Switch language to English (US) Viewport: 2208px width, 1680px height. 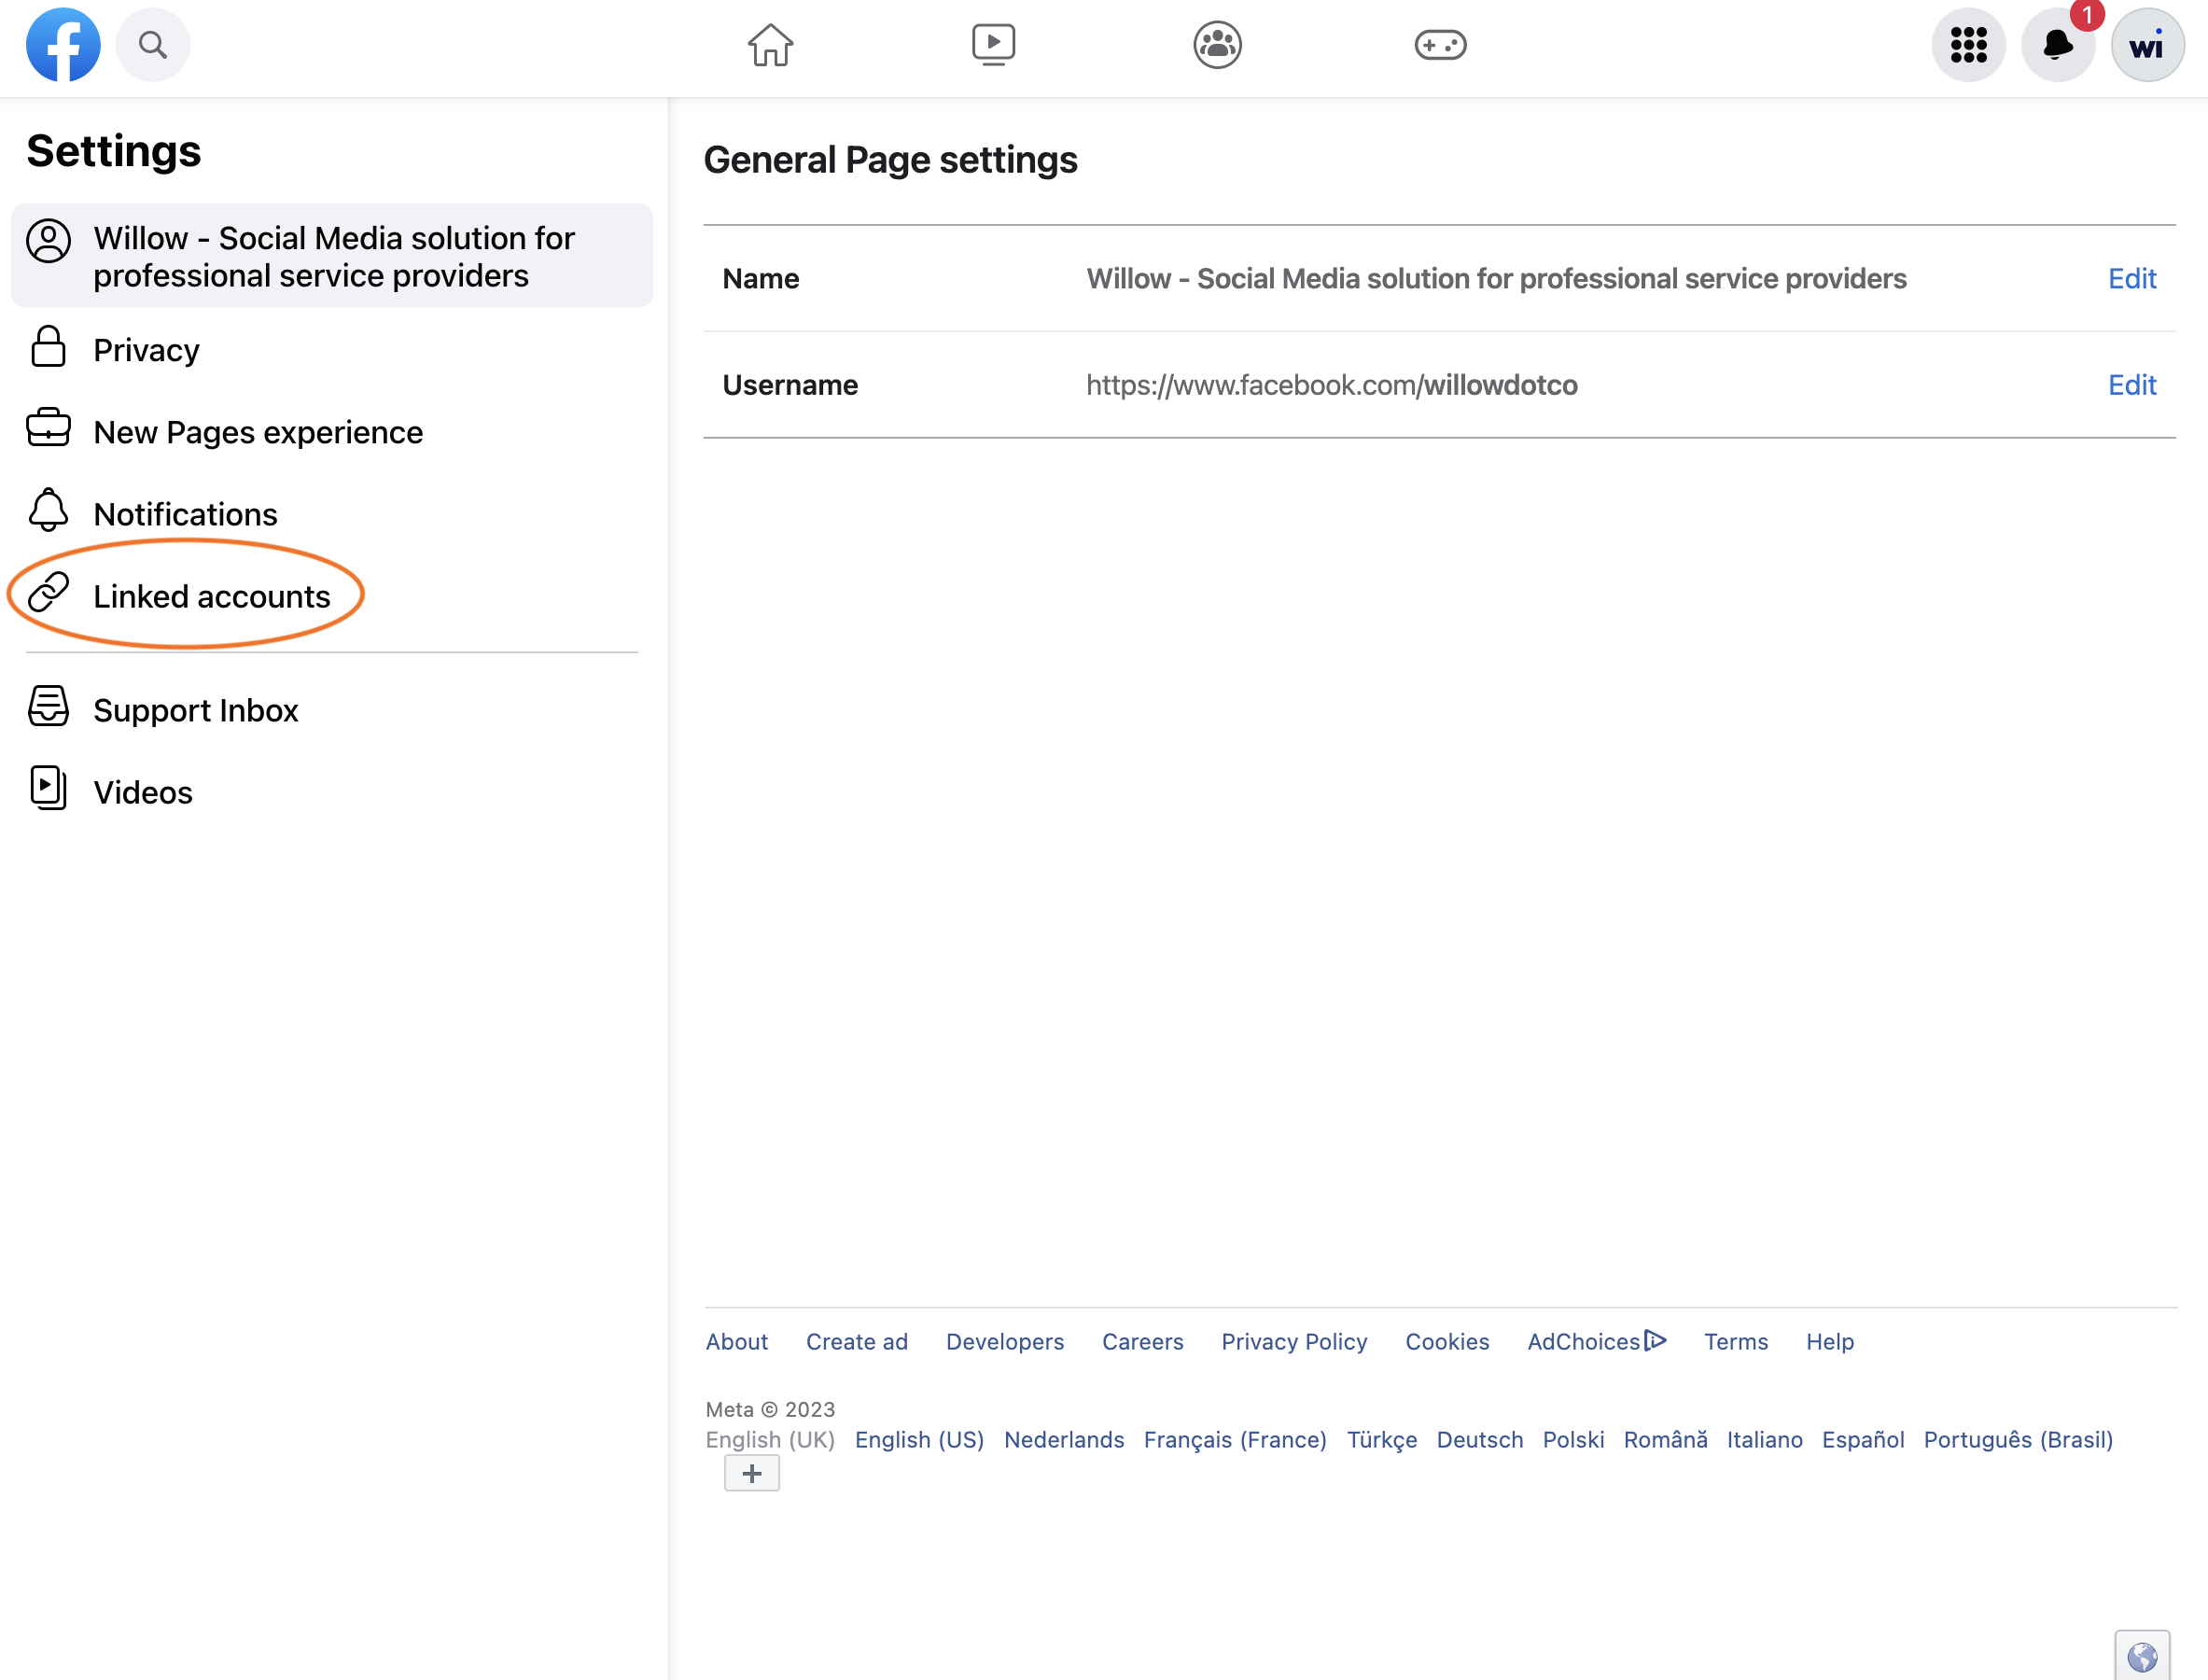(920, 1440)
